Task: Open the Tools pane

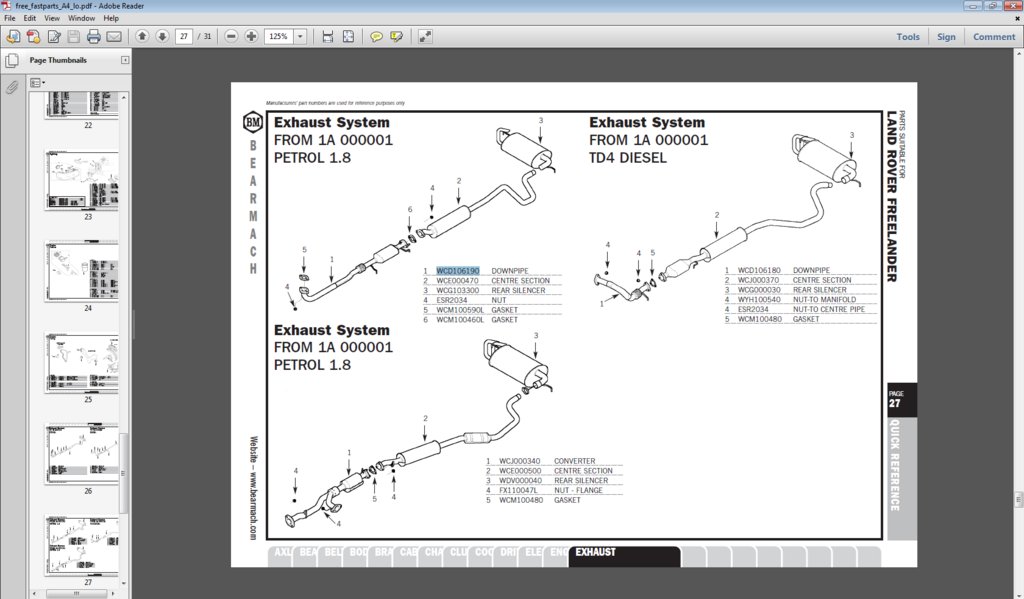Action: [x=908, y=37]
